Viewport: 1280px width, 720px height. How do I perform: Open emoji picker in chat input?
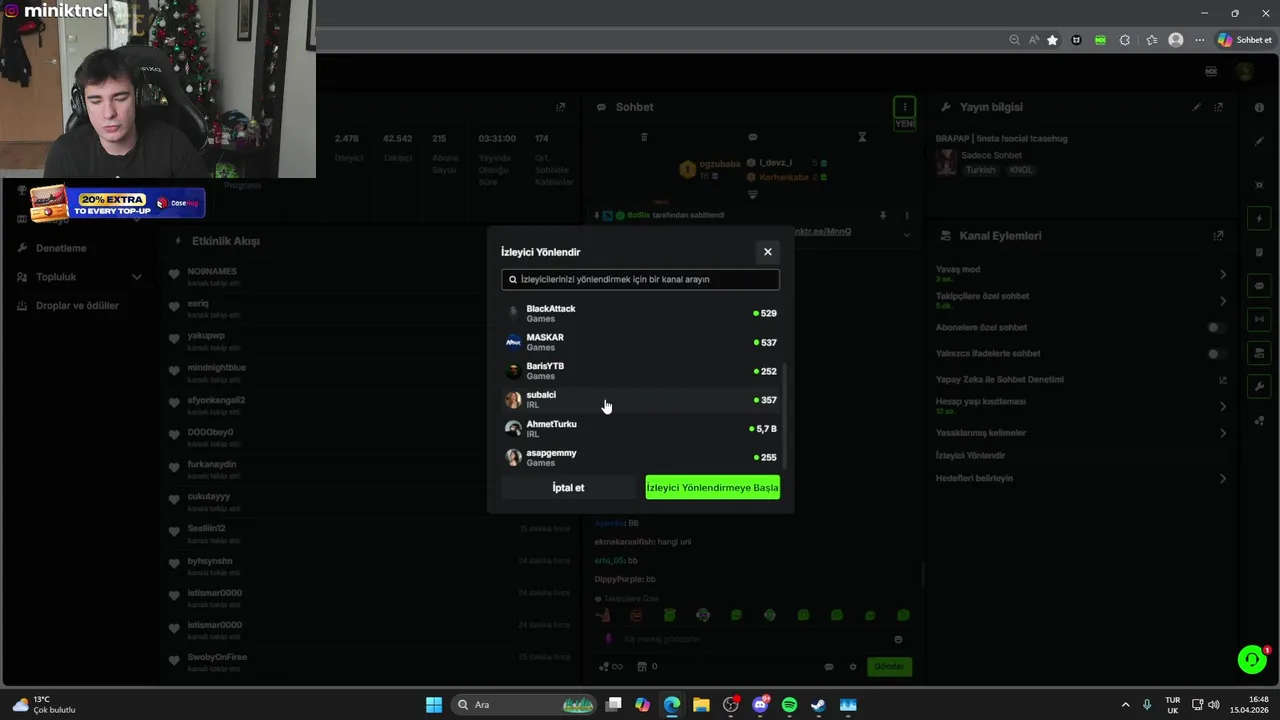click(898, 639)
